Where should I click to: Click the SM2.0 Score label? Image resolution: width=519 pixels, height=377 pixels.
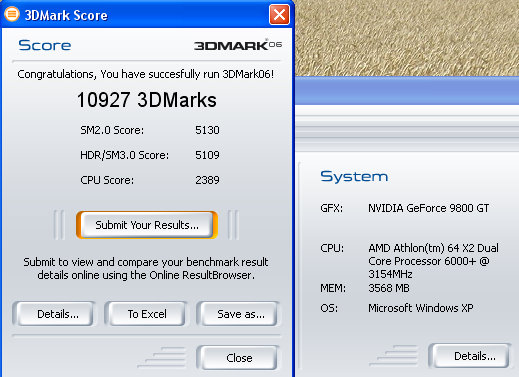click(112, 130)
